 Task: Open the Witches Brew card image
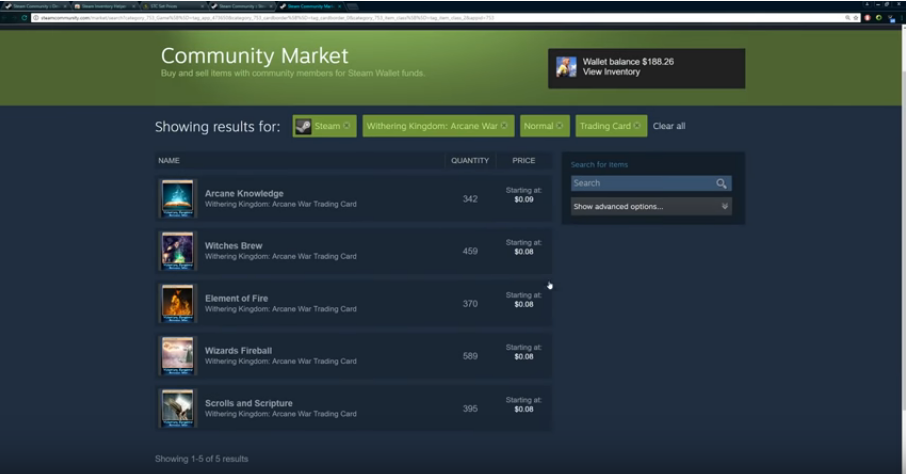177,251
